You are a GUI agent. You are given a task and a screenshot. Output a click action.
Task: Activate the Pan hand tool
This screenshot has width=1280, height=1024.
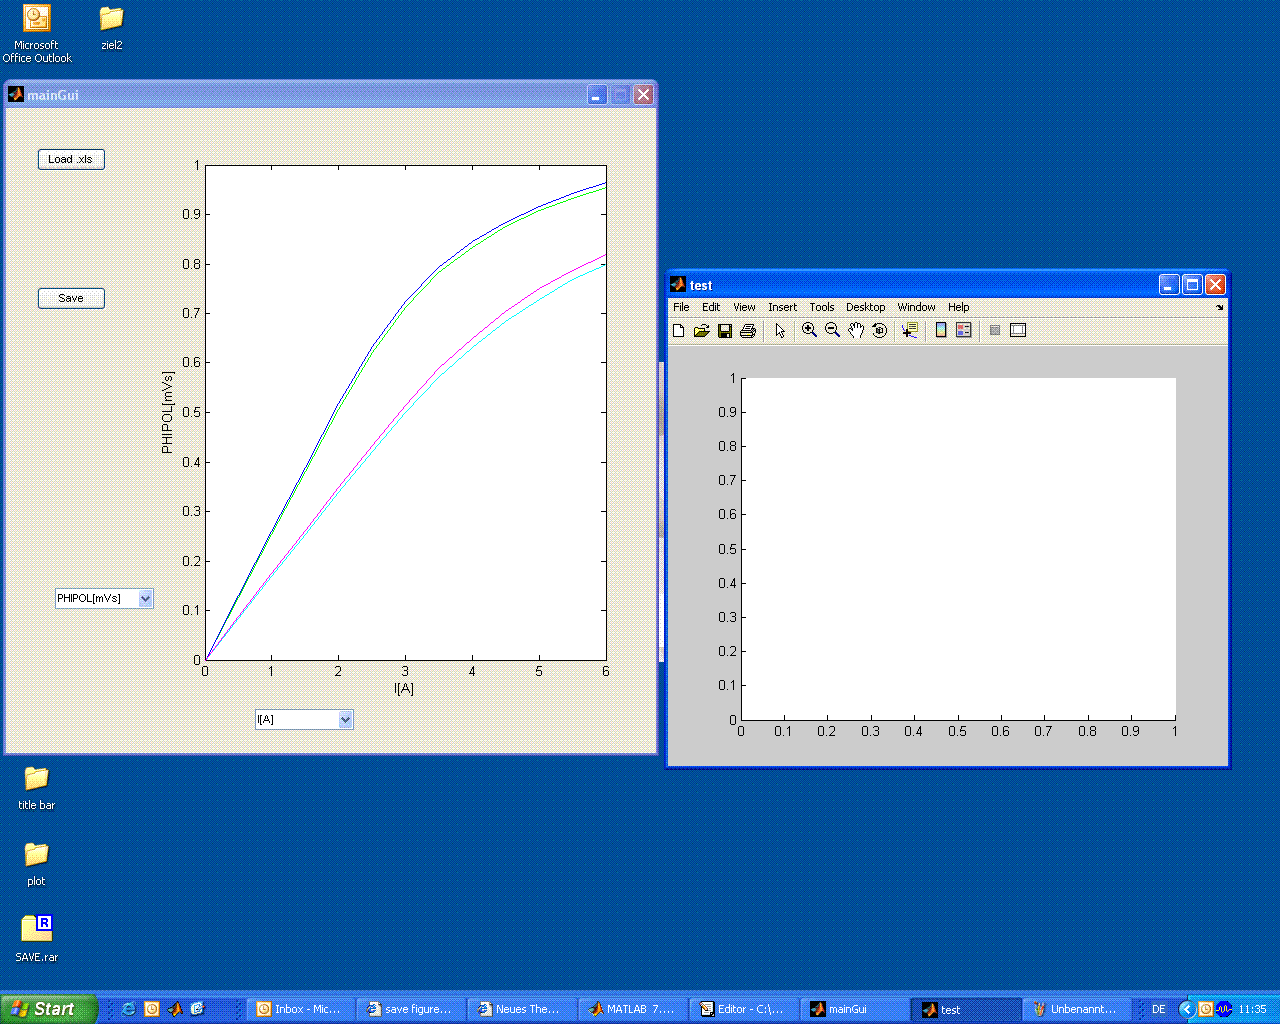856,331
